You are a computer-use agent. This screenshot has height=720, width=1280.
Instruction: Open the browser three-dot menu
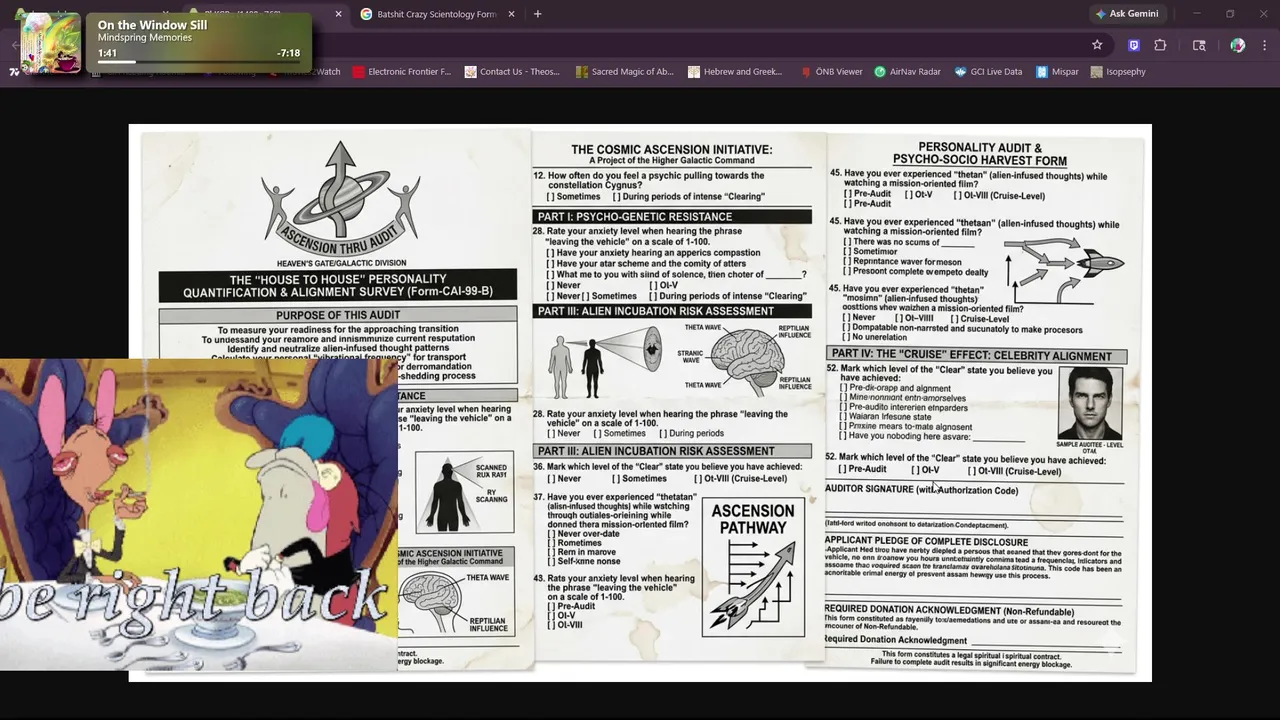tap(1264, 45)
